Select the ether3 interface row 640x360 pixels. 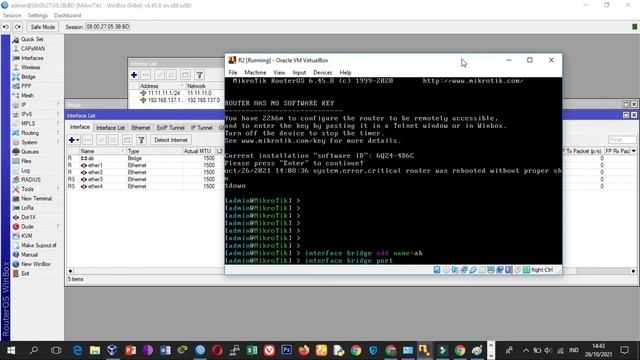point(146,179)
